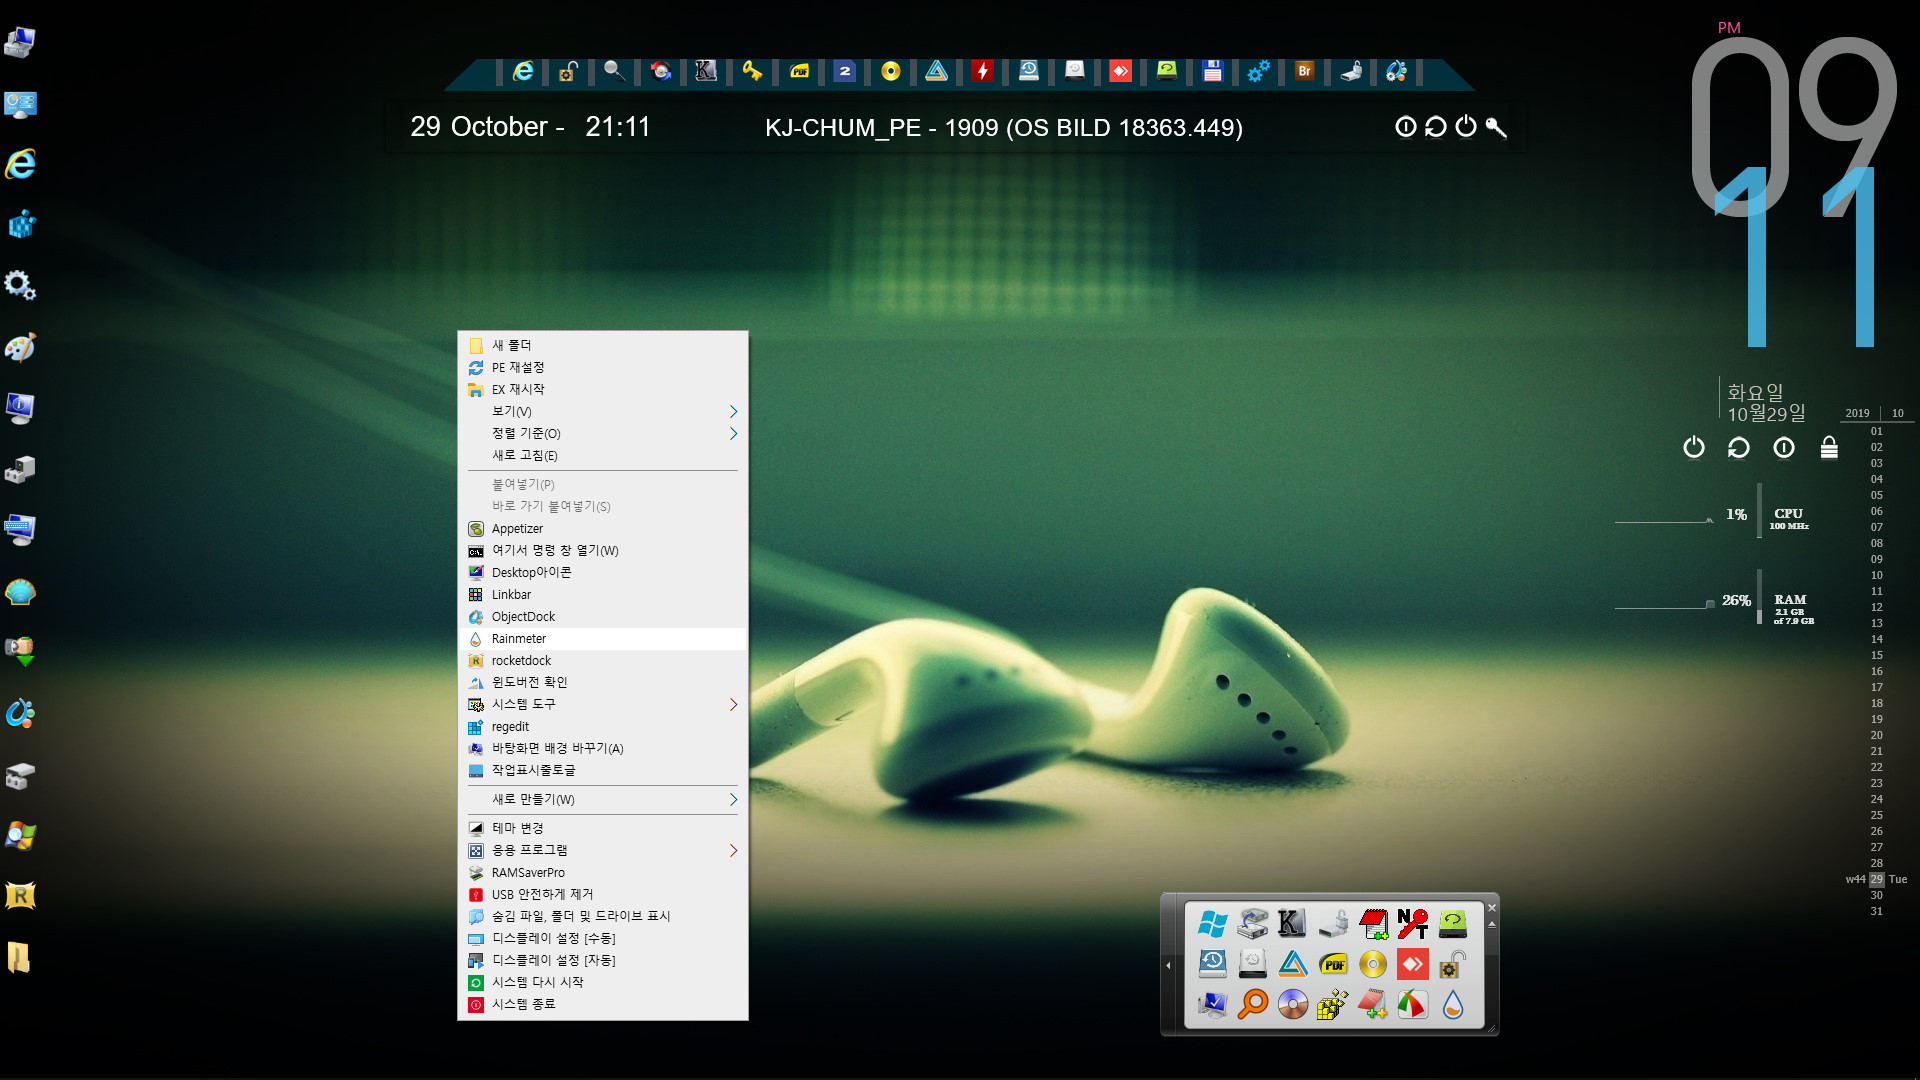The width and height of the screenshot is (1920, 1080).
Task: Launch the purple-copper disc icon in the dock
Action: tap(1293, 1004)
